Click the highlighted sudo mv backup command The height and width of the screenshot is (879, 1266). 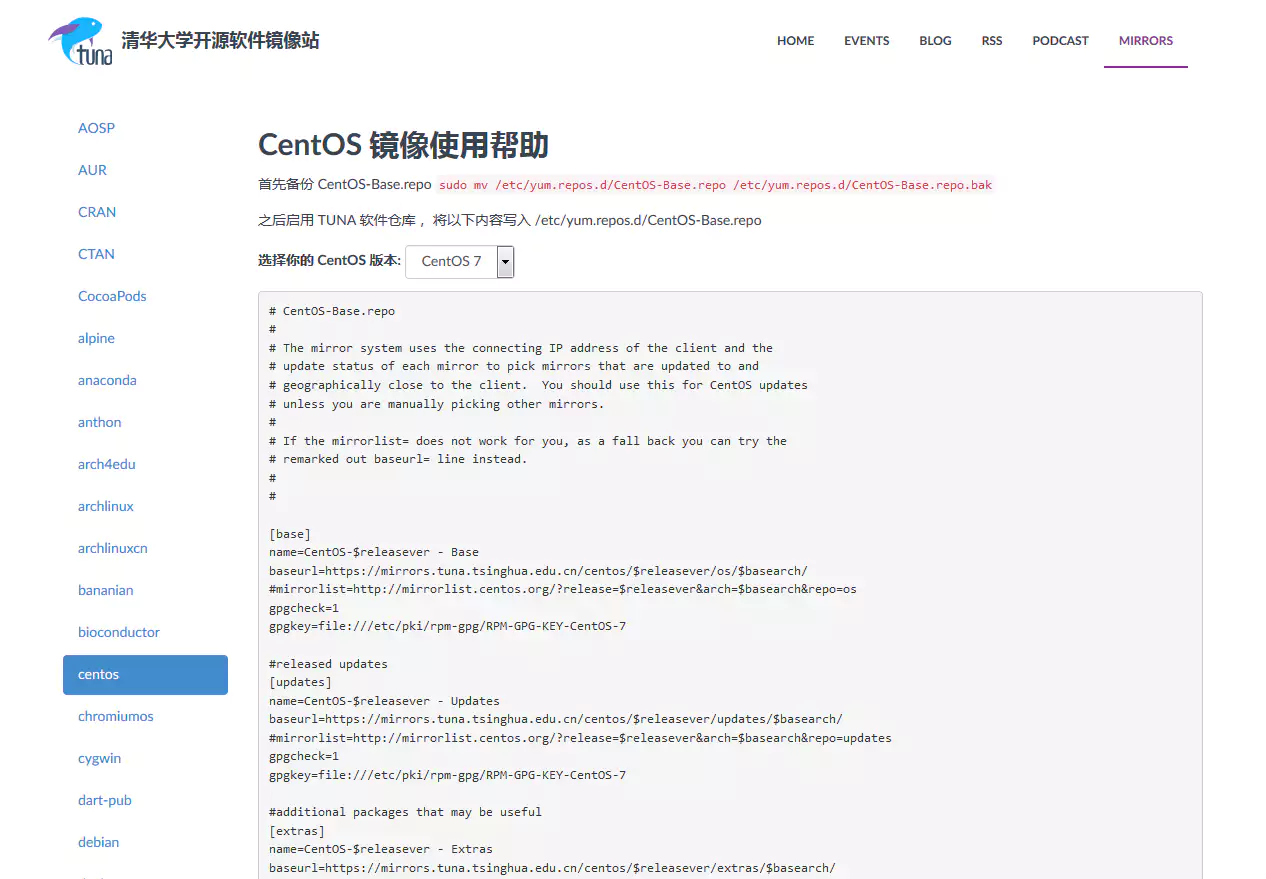(716, 185)
